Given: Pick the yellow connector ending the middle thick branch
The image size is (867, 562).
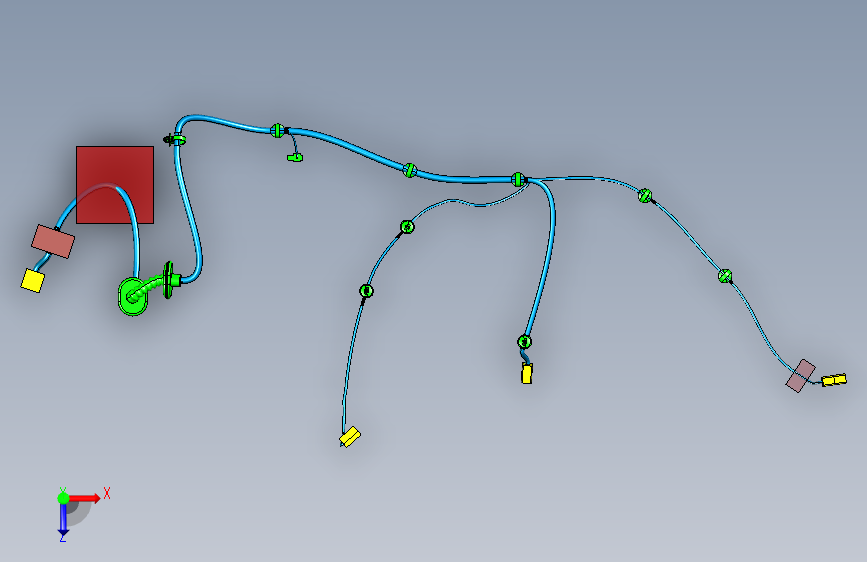Looking at the screenshot, I should point(527,373).
